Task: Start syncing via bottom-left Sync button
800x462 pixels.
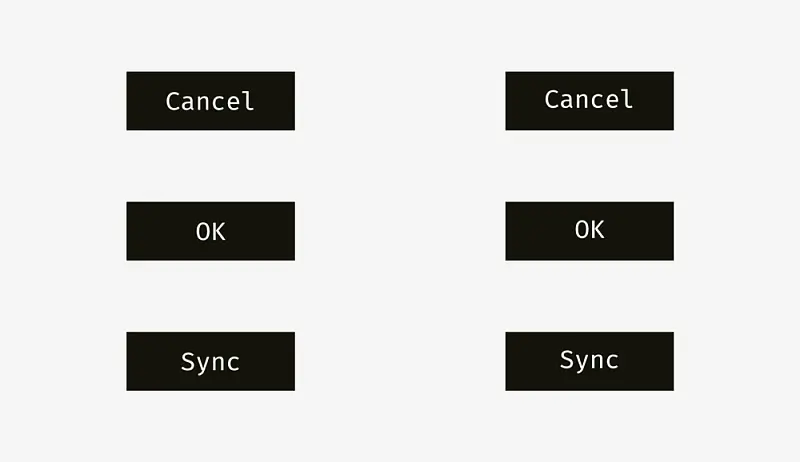Action: coord(211,362)
